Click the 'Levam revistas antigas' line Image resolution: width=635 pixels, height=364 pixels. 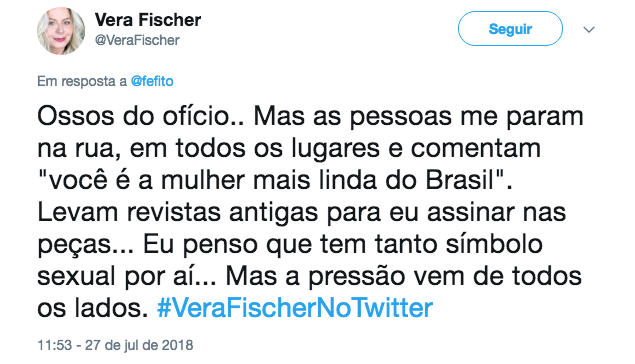click(x=302, y=212)
